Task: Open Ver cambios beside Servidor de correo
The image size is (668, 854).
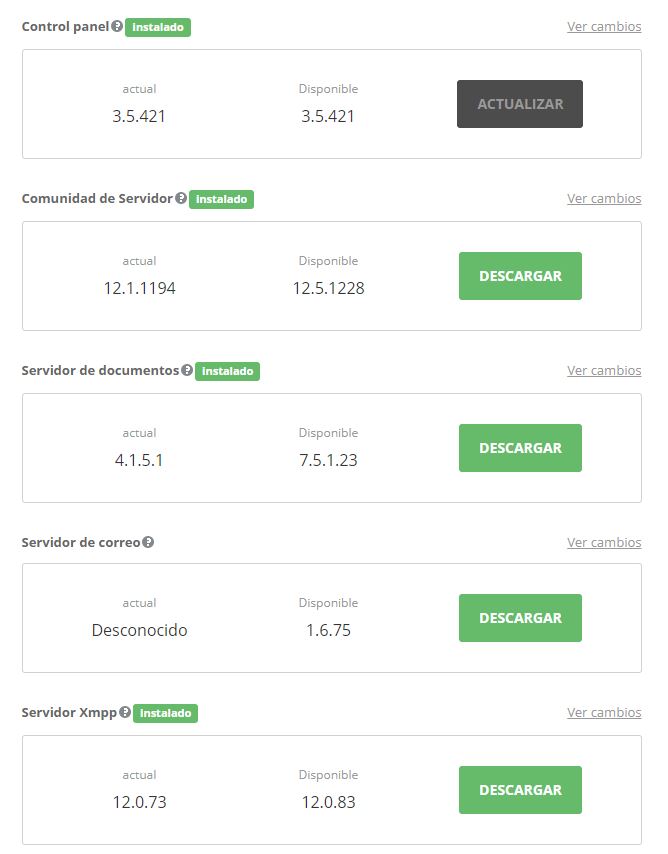Action: click(604, 543)
